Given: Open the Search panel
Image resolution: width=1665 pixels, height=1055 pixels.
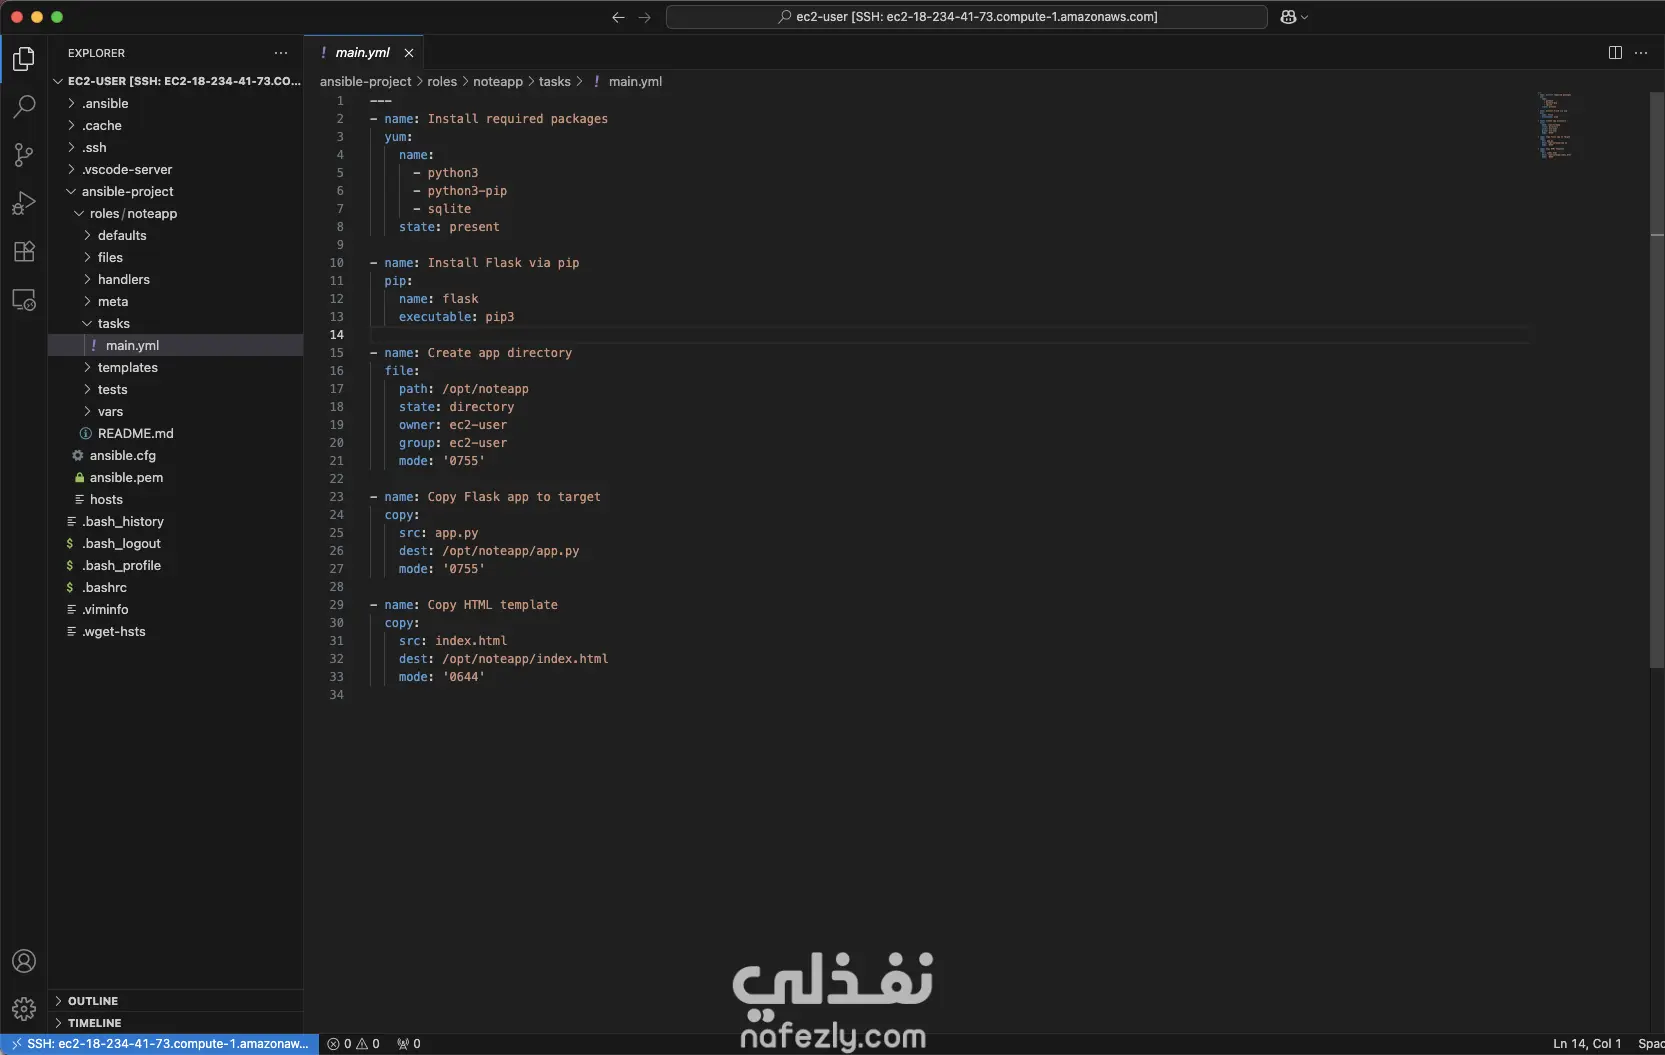Looking at the screenshot, I should tap(23, 107).
